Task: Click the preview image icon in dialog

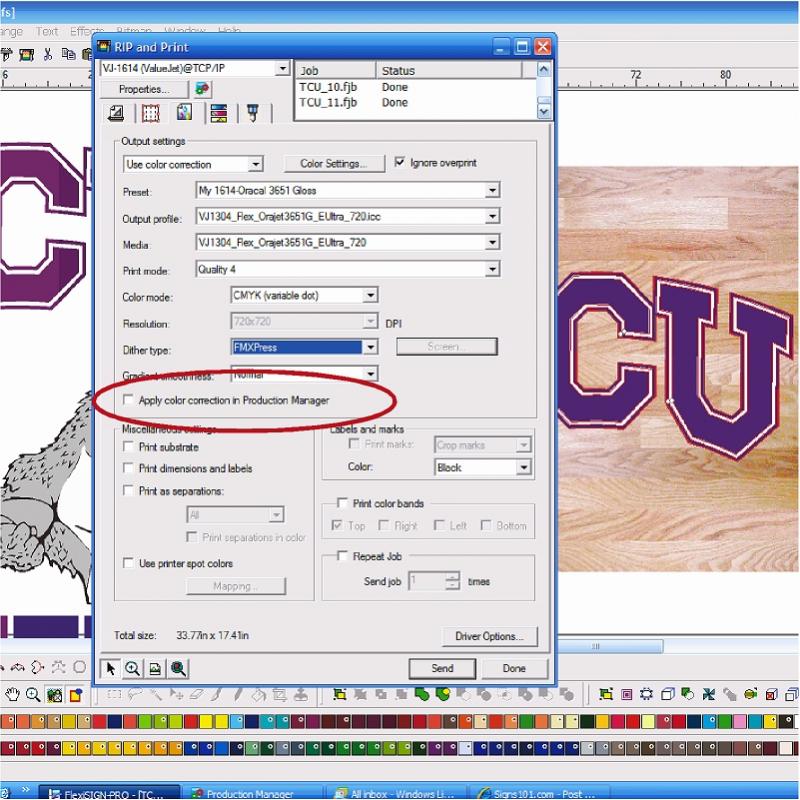Action: (155, 668)
